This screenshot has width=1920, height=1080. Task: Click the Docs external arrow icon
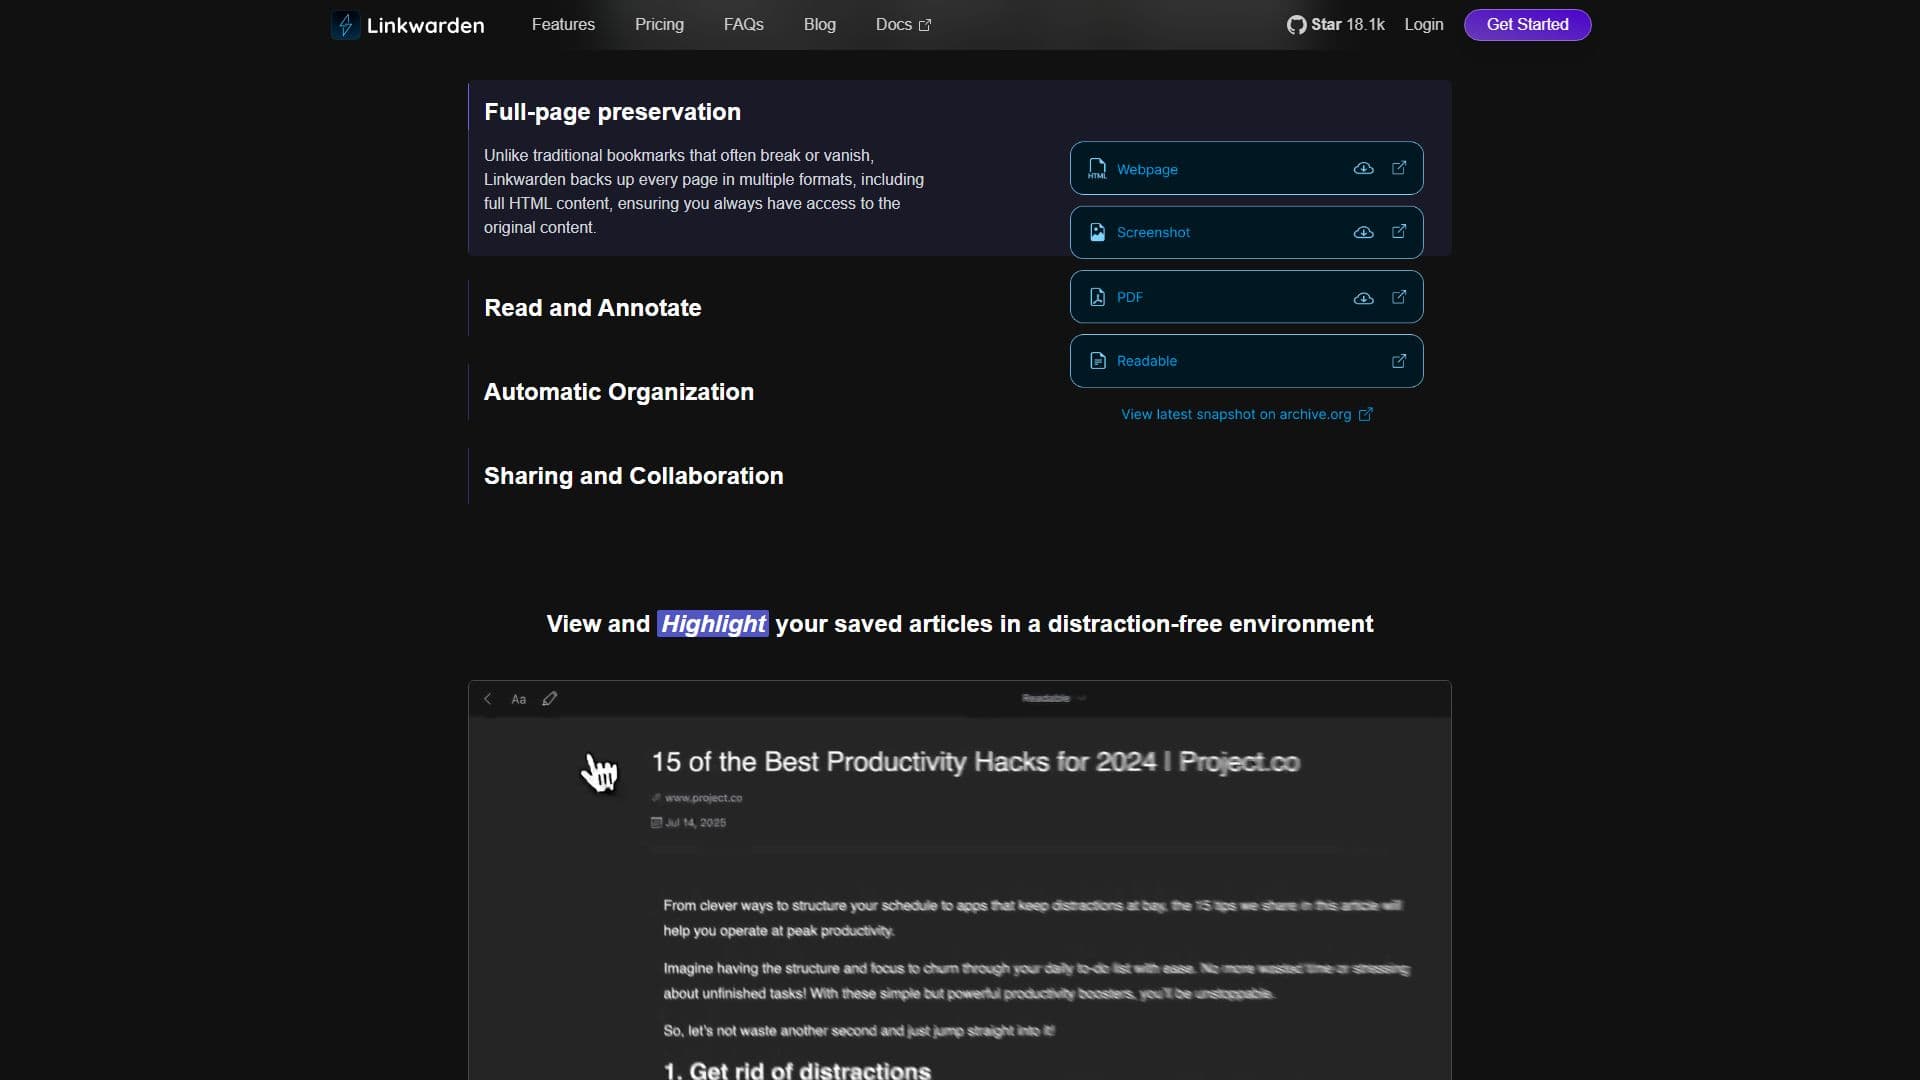coord(925,25)
